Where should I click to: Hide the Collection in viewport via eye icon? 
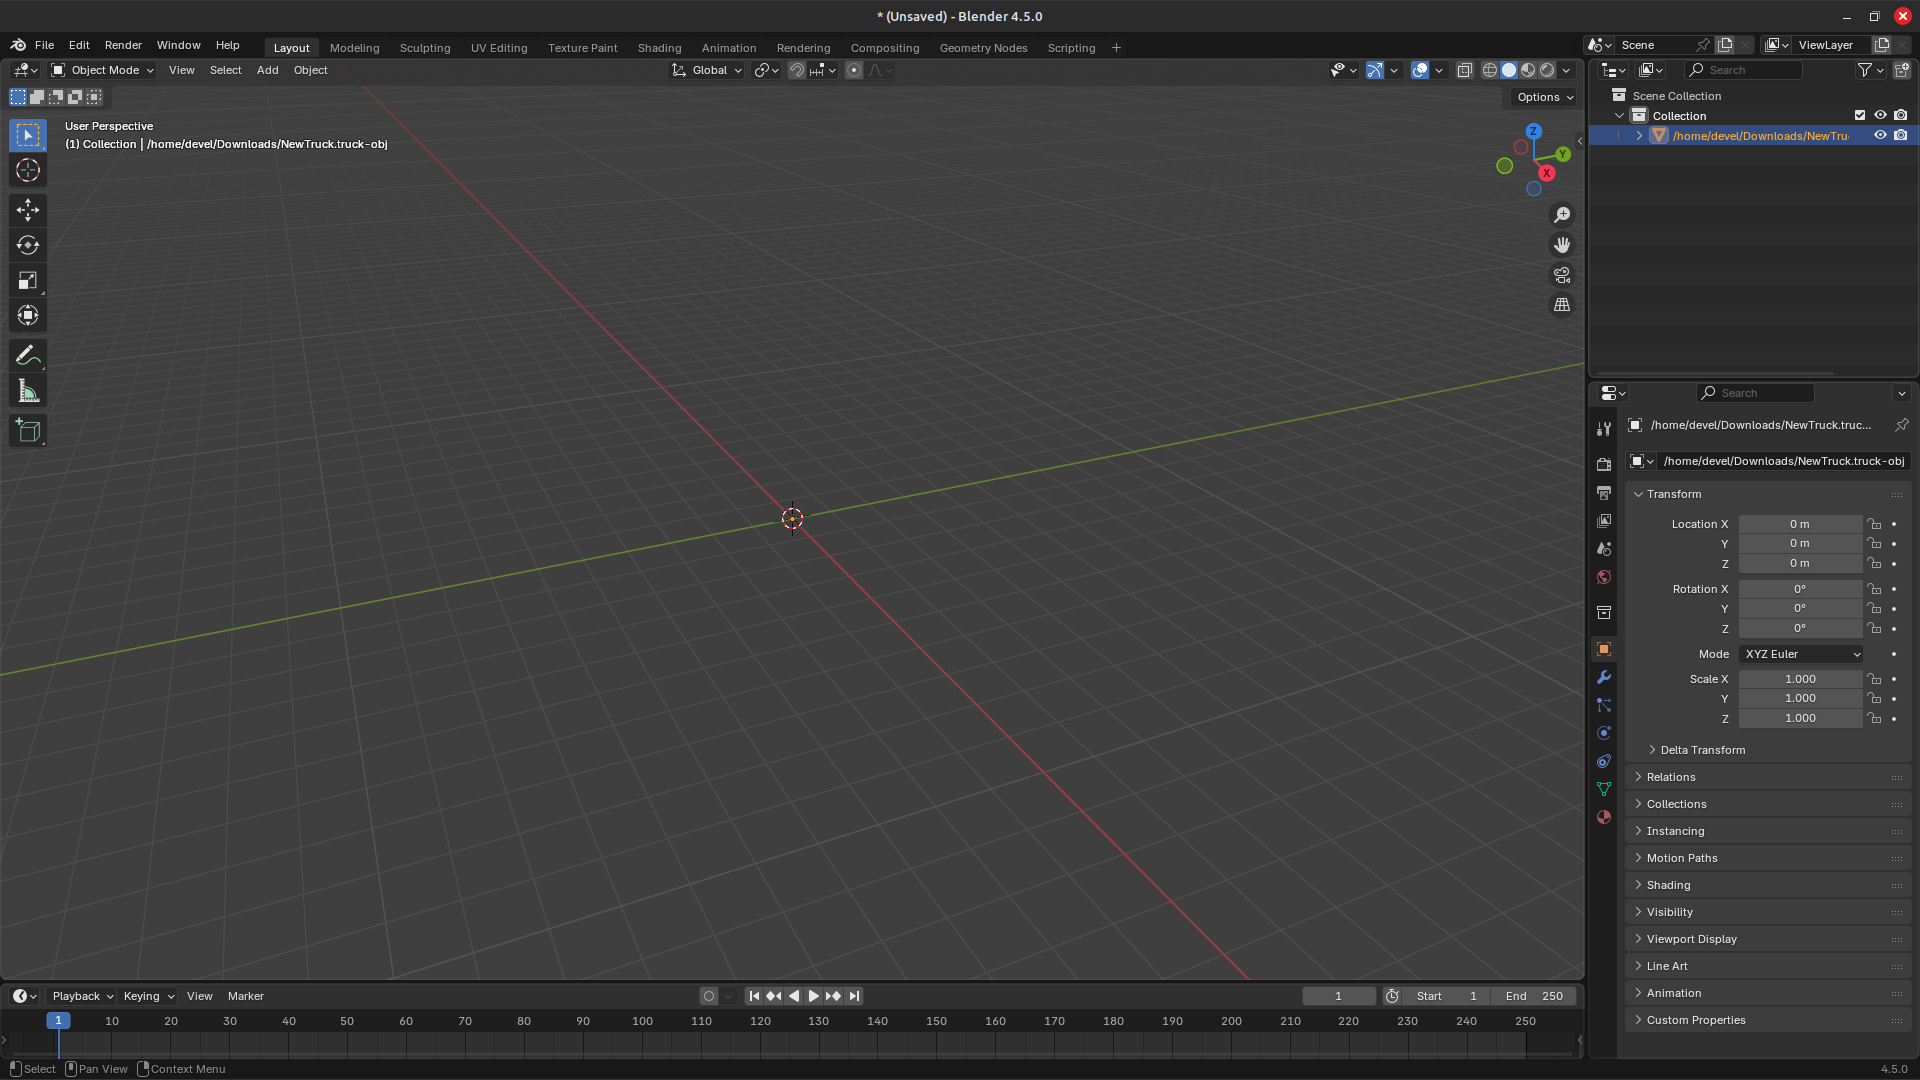pyautogui.click(x=1880, y=115)
